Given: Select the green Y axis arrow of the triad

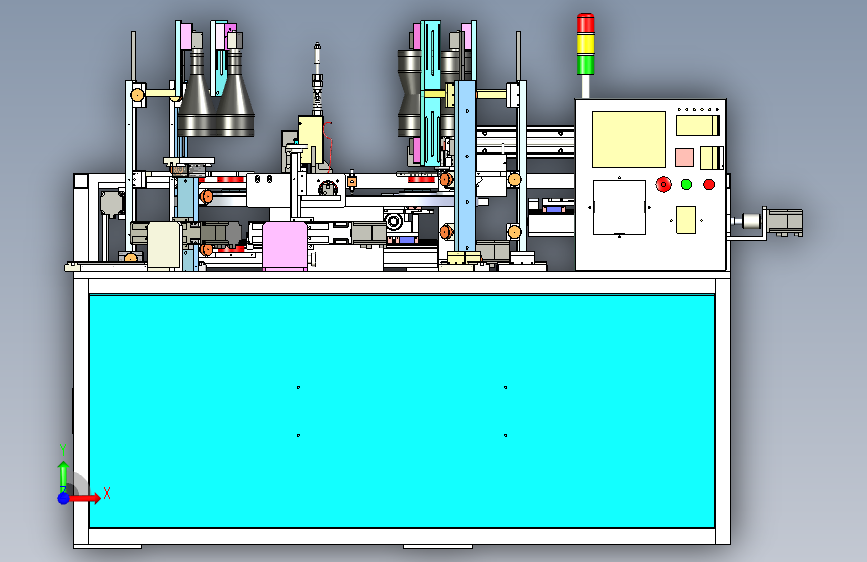Looking at the screenshot, I should (x=63, y=475).
